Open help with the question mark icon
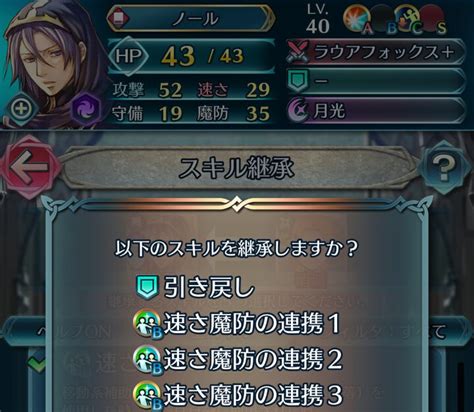This screenshot has width=474, height=412. coord(444,167)
